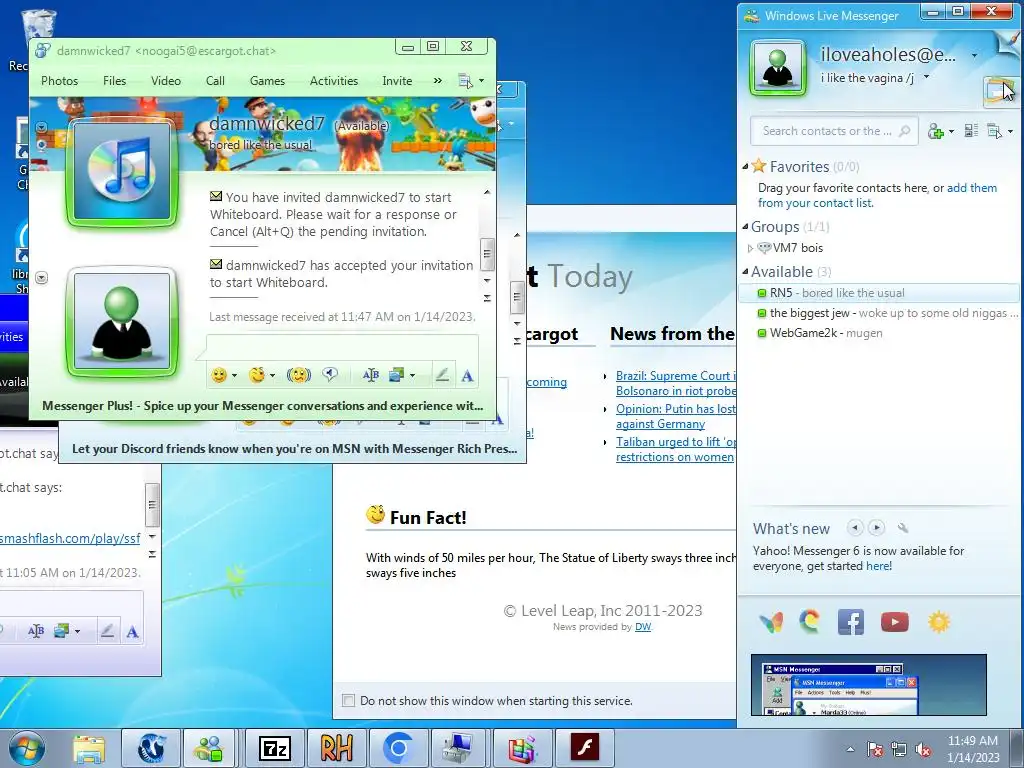Click the yellow sun icon in Messenger footer
Image resolution: width=1024 pixels, height=768 pixels.
pyautogui.click(x=938, y=622)
